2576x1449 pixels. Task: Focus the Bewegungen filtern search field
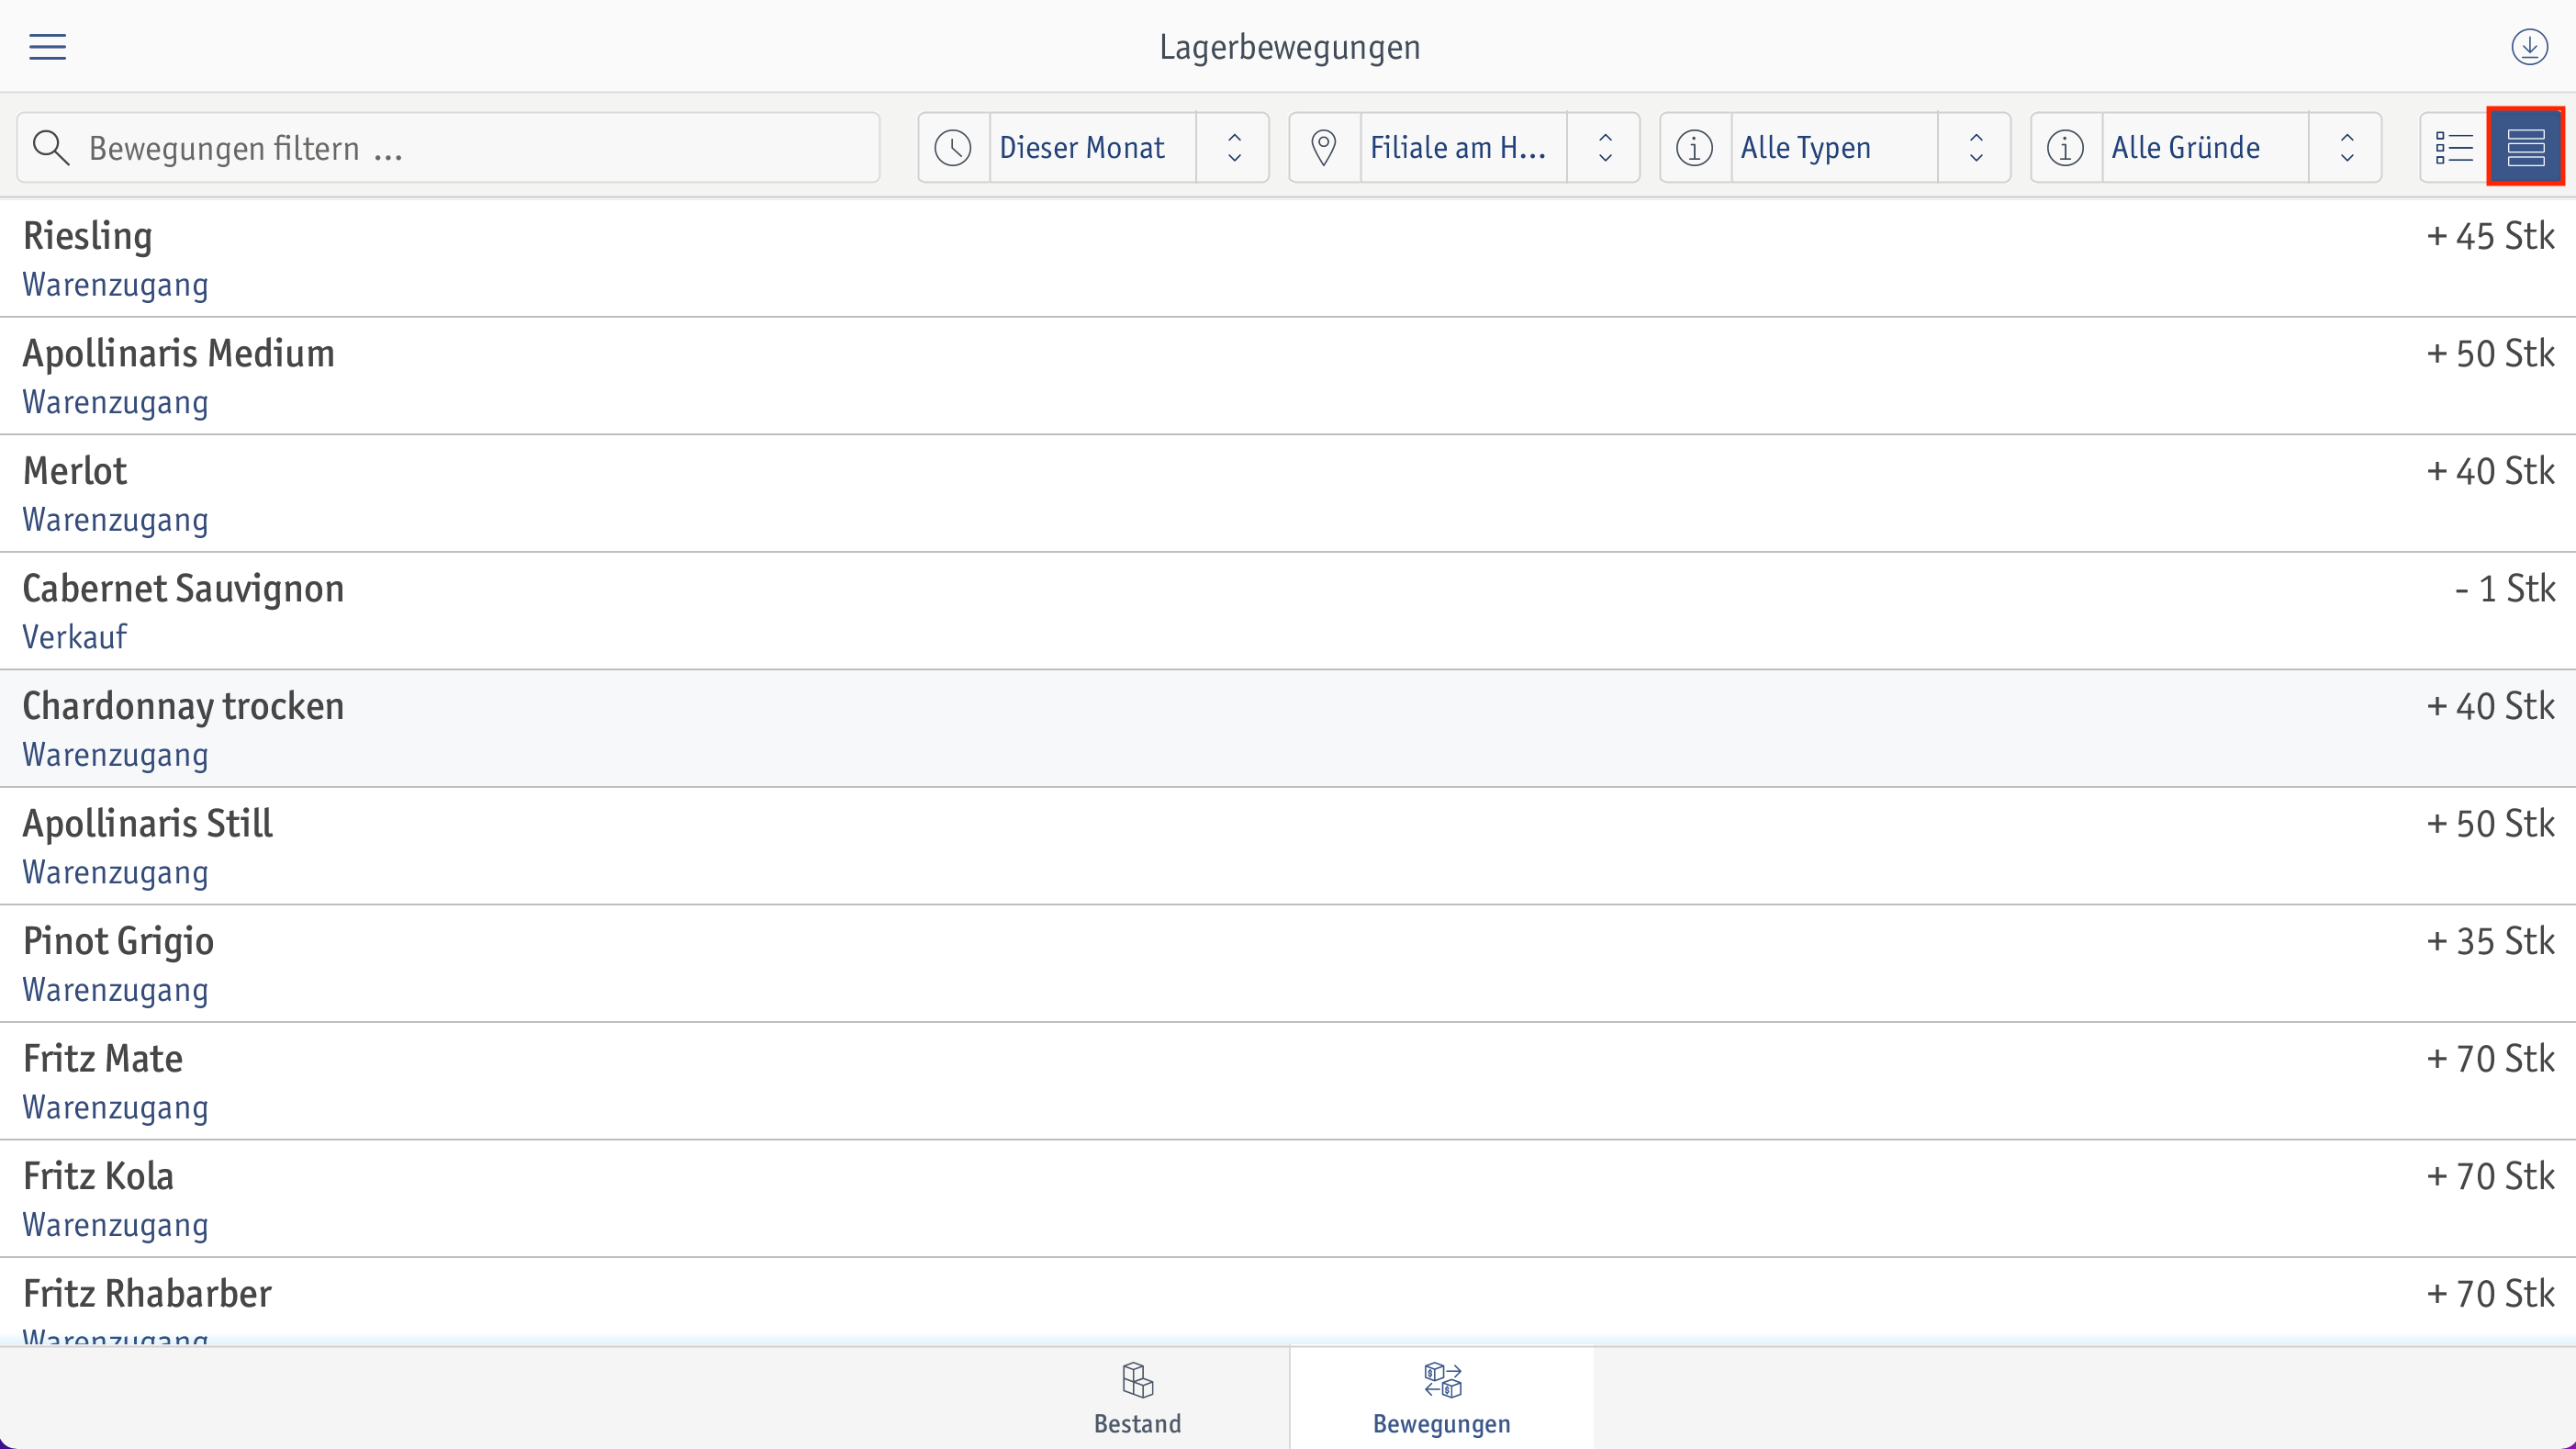[x=448, y=148]
